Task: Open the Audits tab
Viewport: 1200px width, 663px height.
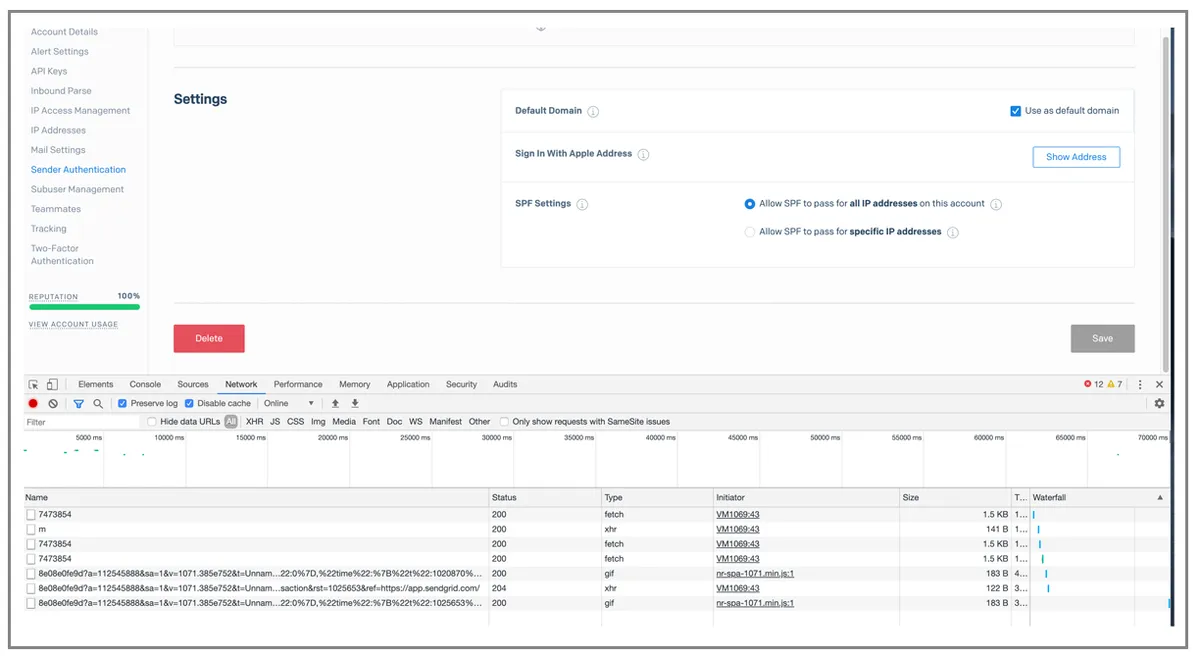Action: (x=505, y=384)
